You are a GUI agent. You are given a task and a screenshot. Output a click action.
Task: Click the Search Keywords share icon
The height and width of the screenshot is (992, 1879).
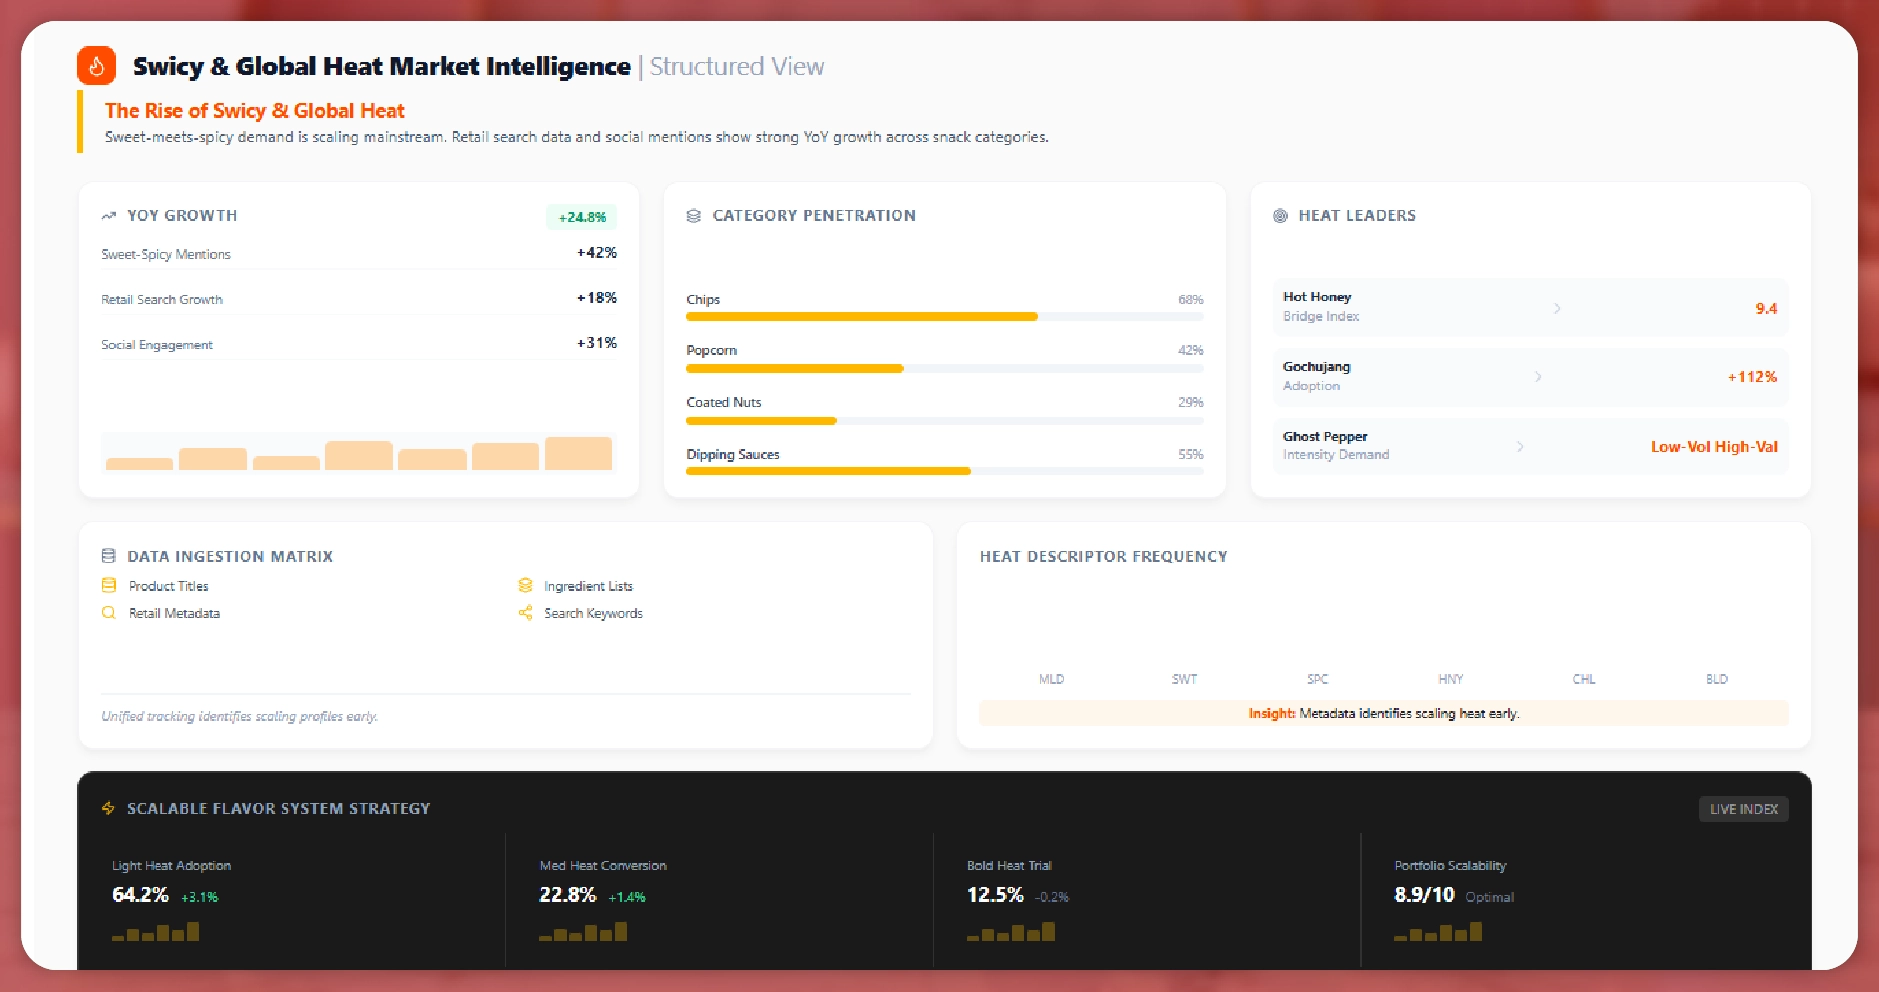[525, 613]
